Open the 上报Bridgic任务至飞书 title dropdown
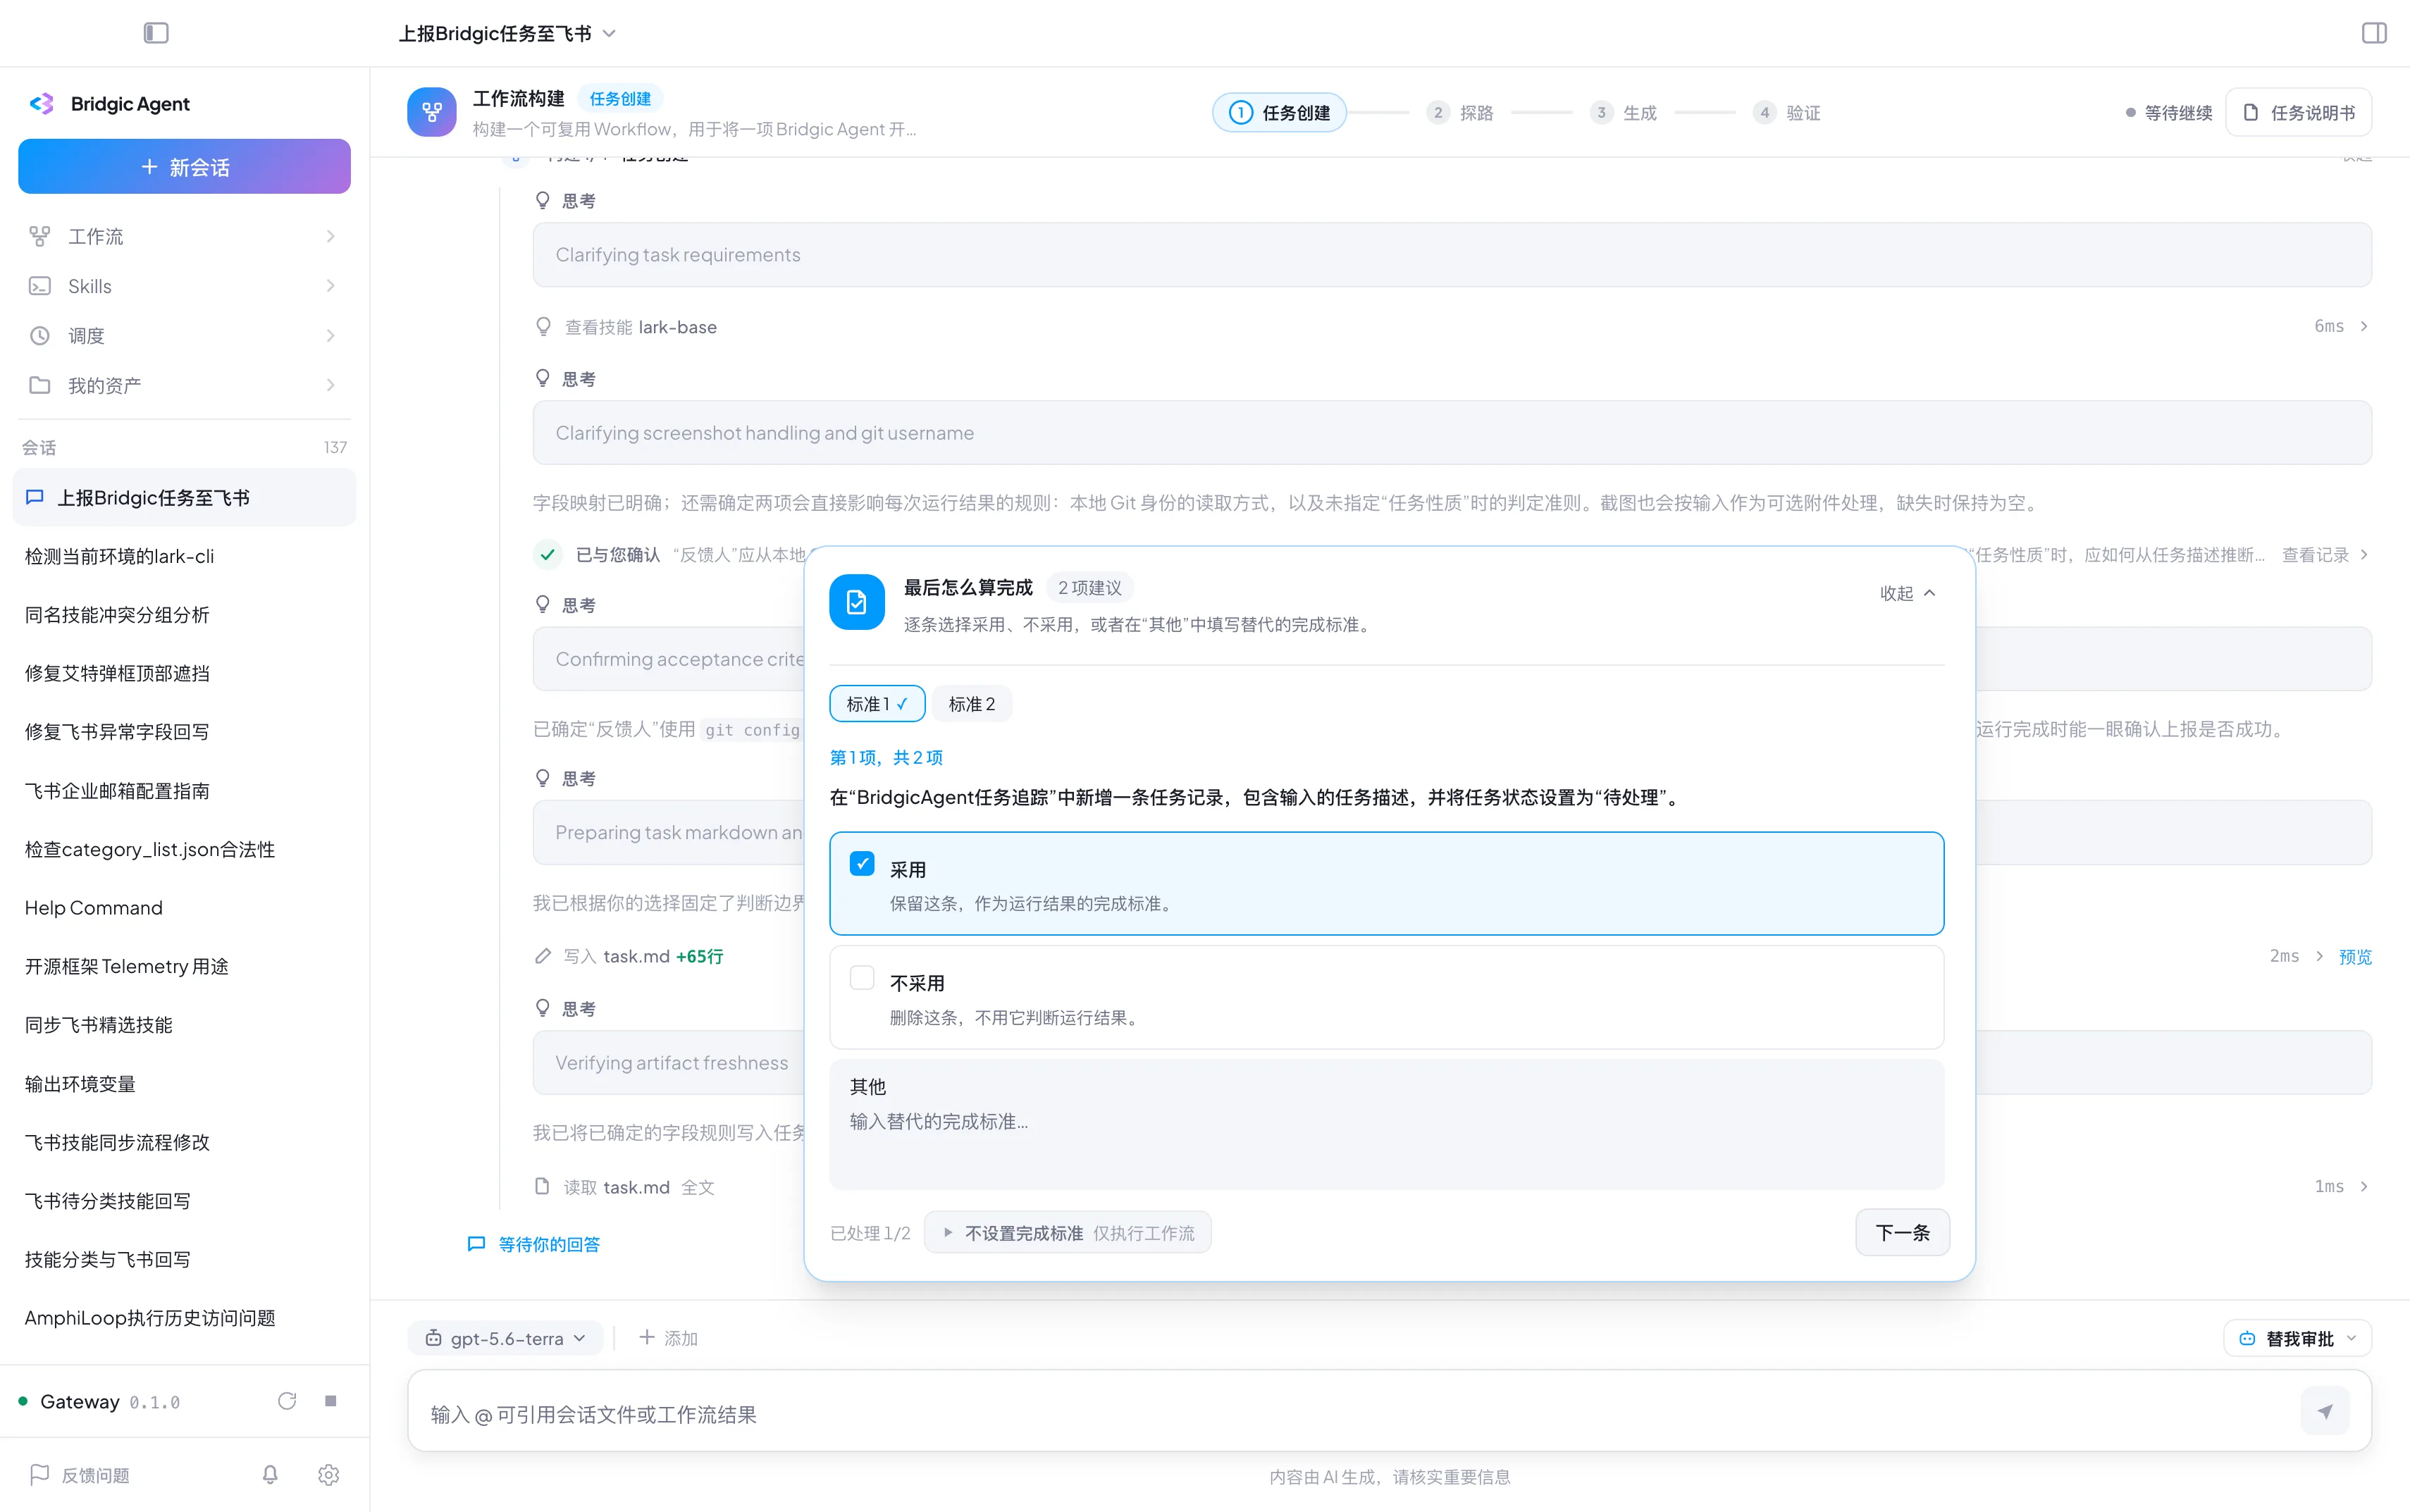This screenshot has width=2410, height=1512. (x=508, y=33)
